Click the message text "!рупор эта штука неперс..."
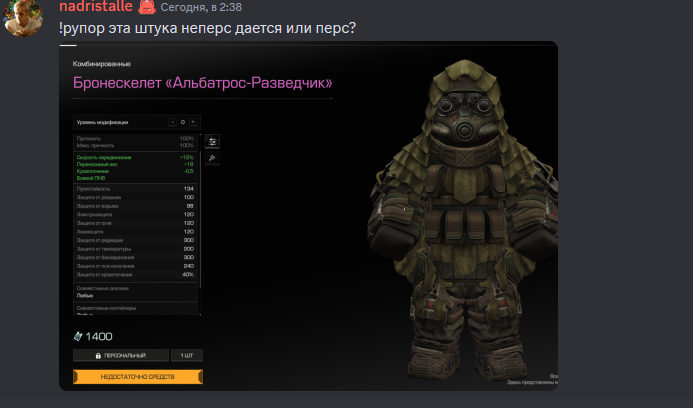This screenshot has height=408, width=693. 207,28
